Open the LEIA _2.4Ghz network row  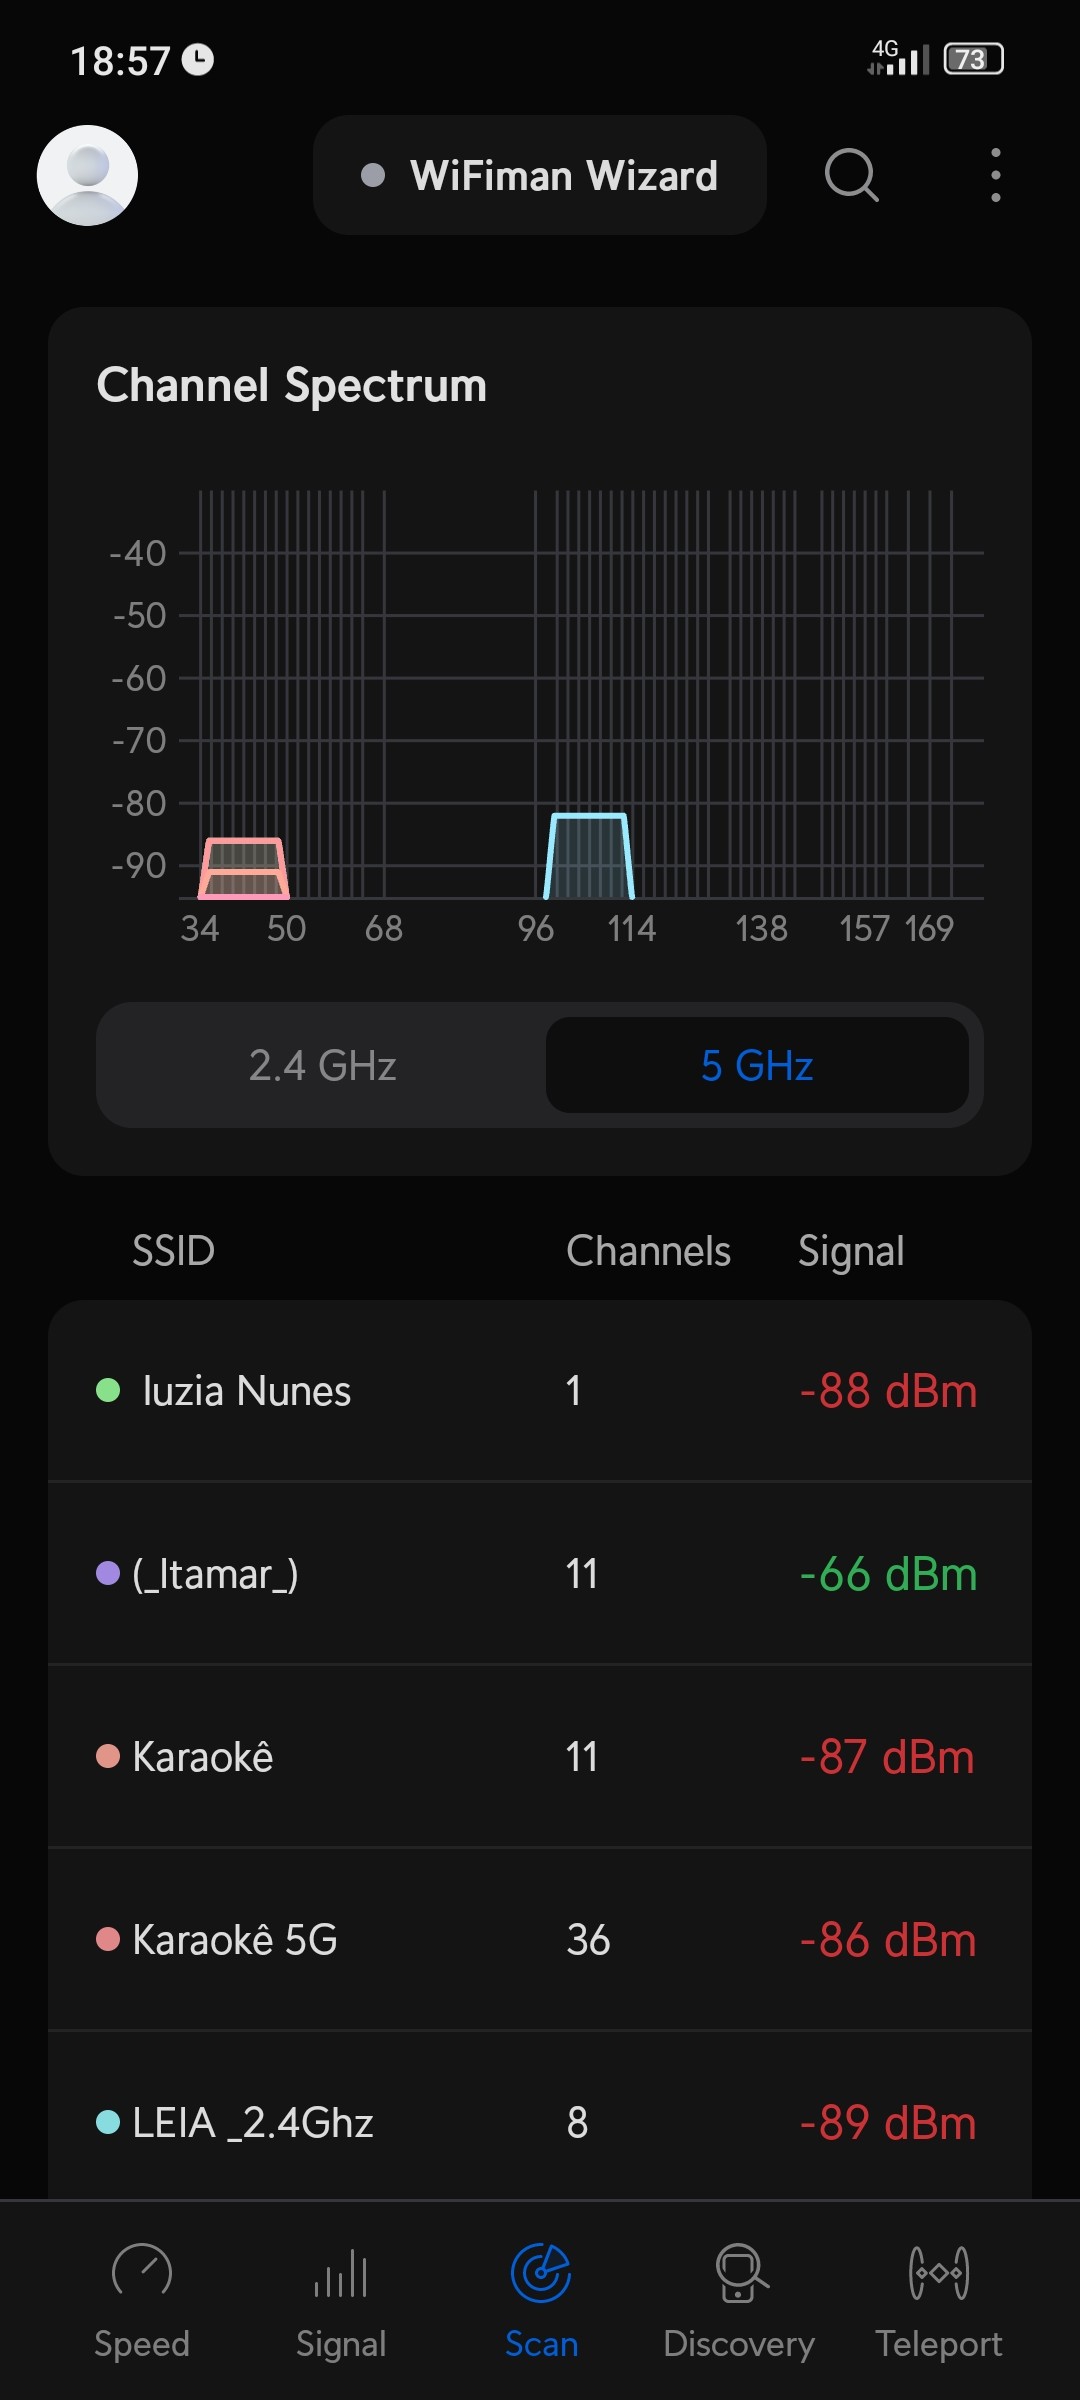click(540, 2122)
